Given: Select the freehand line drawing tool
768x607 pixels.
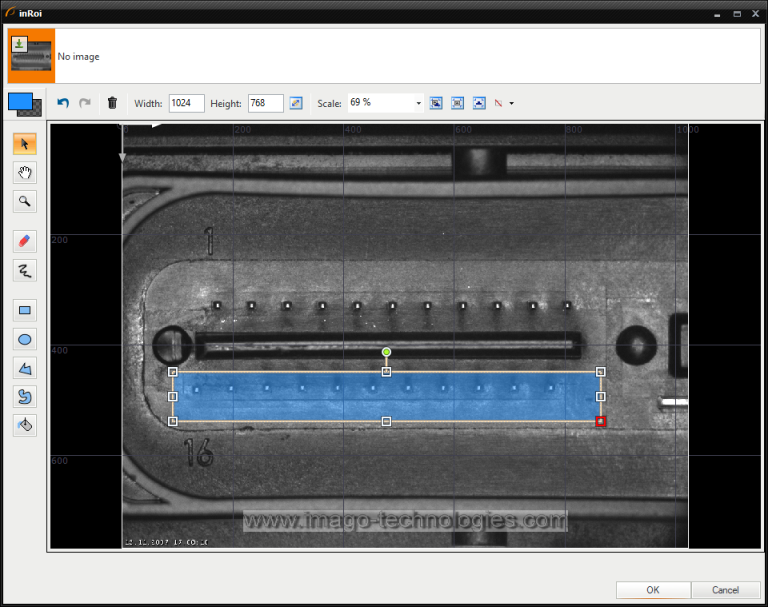Looking at the screenshot, I should [x=25, y=270].
